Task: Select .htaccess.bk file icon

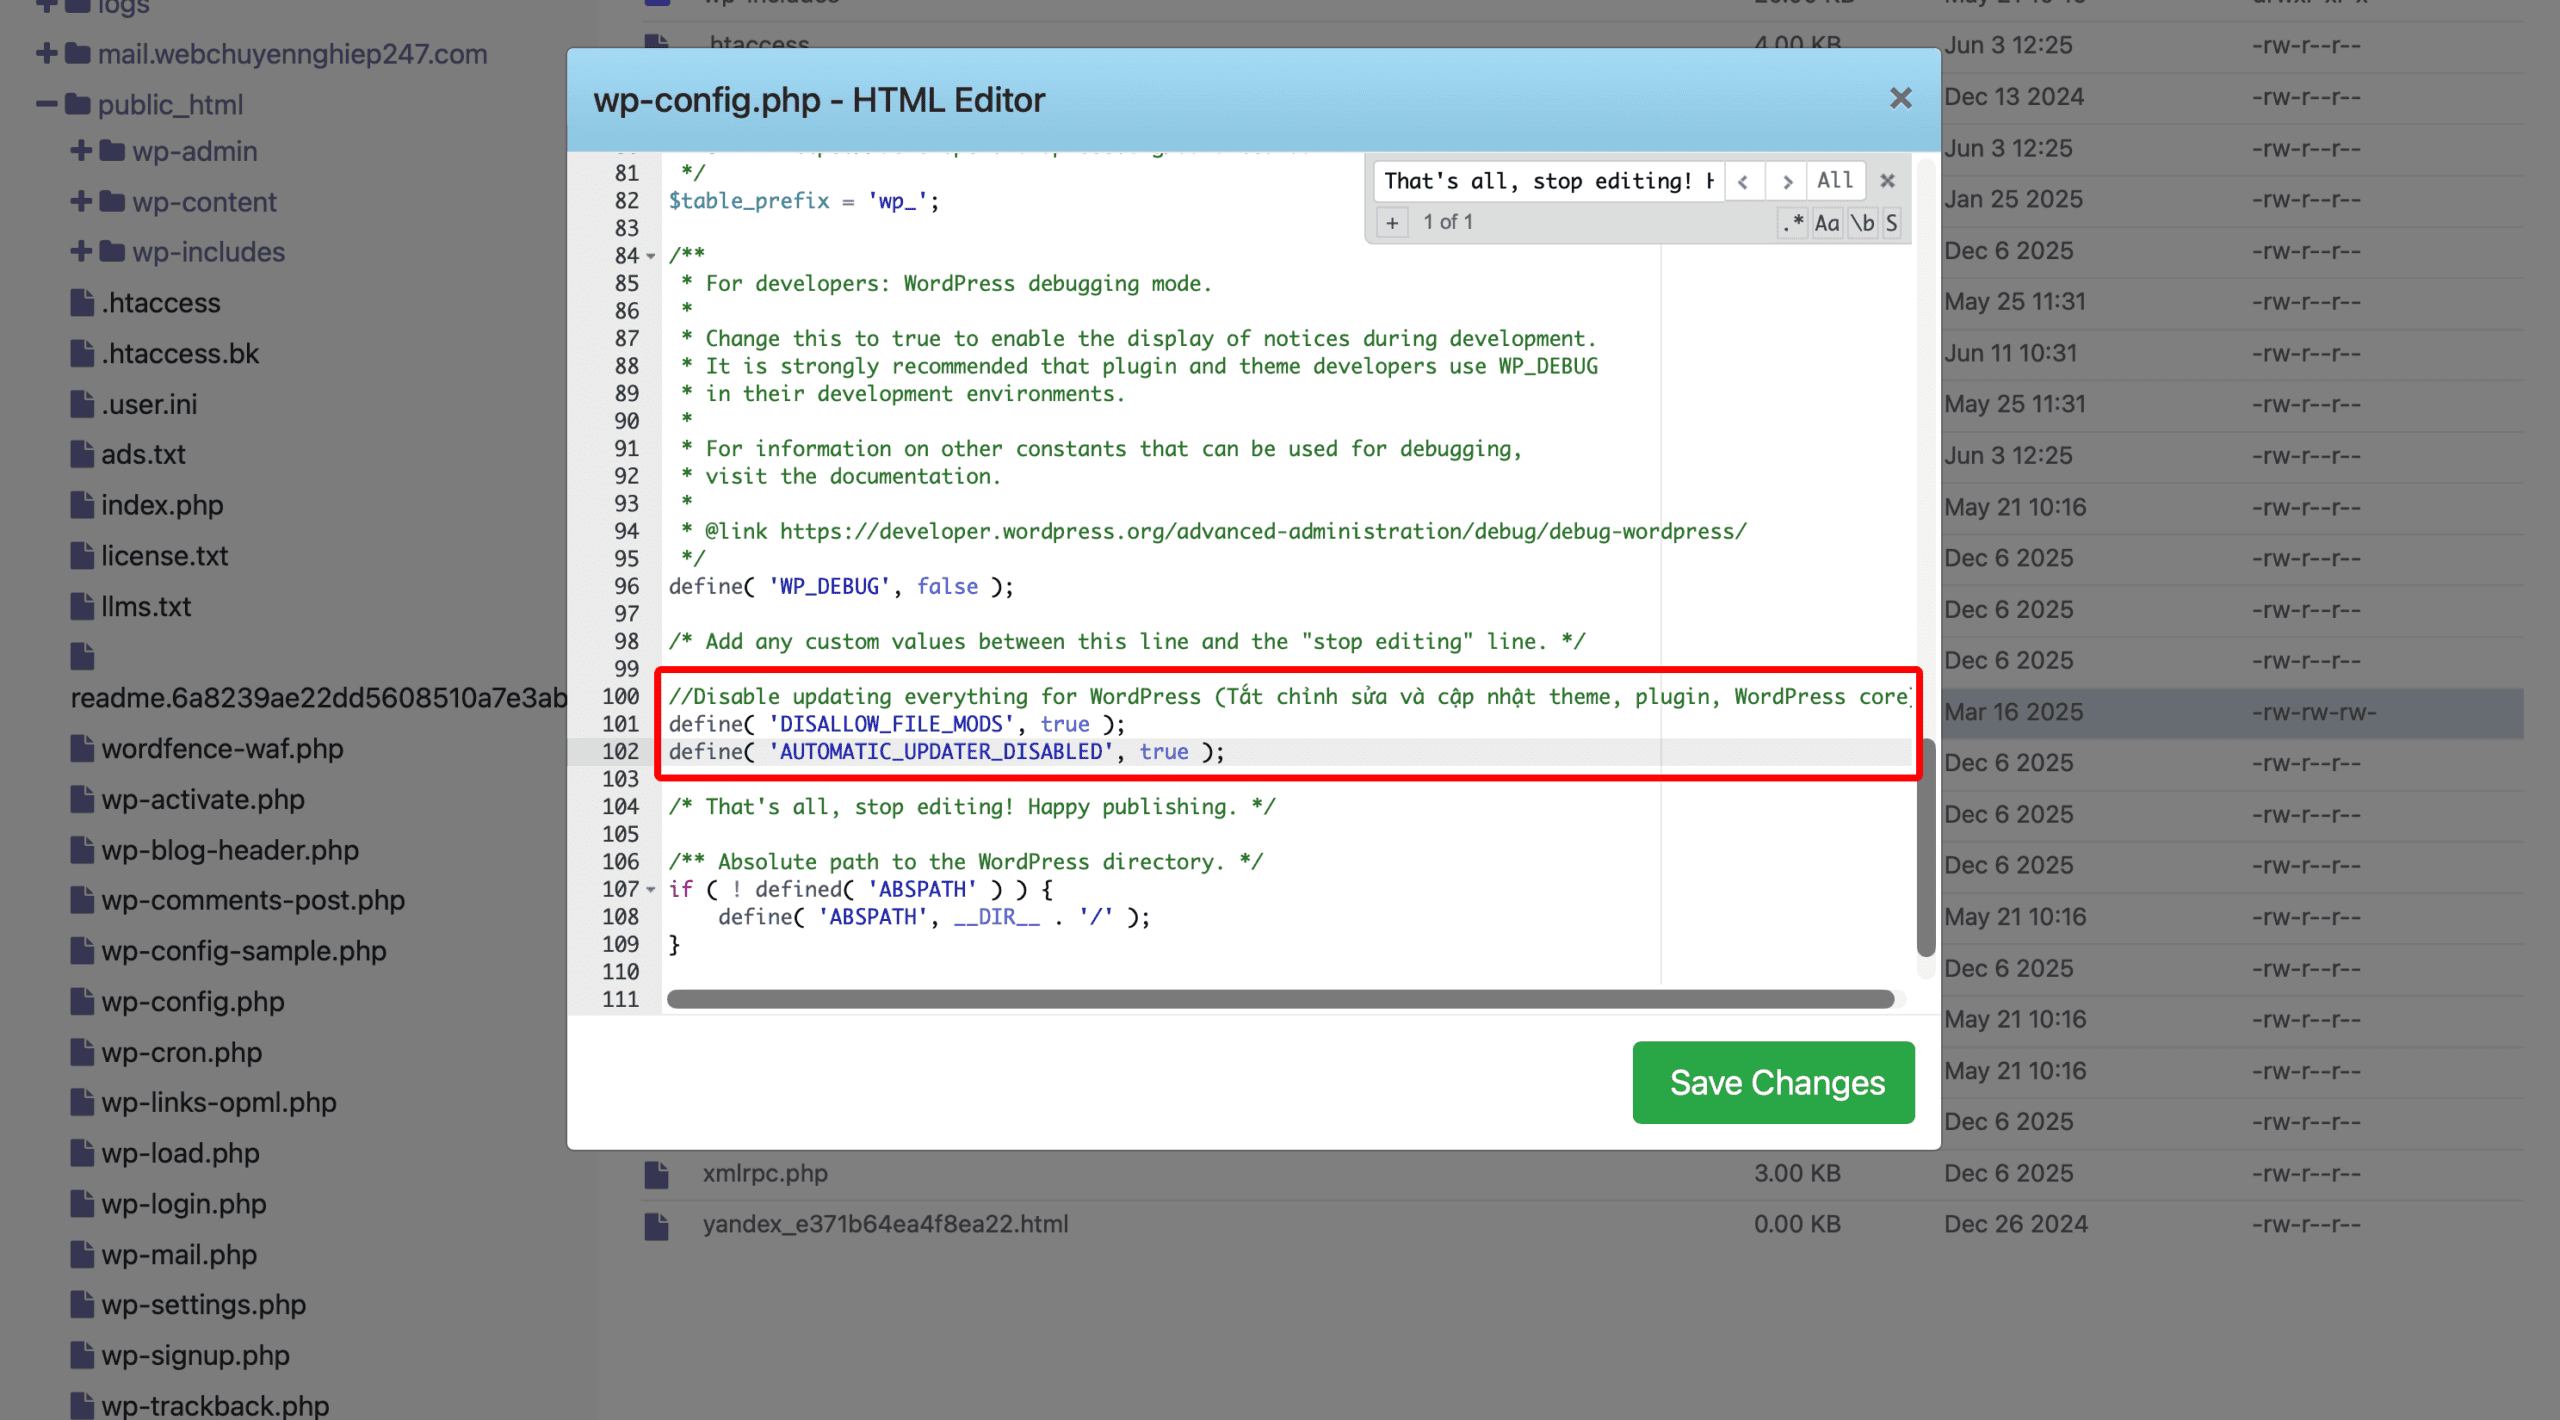Action: click(x=82, y=353)
